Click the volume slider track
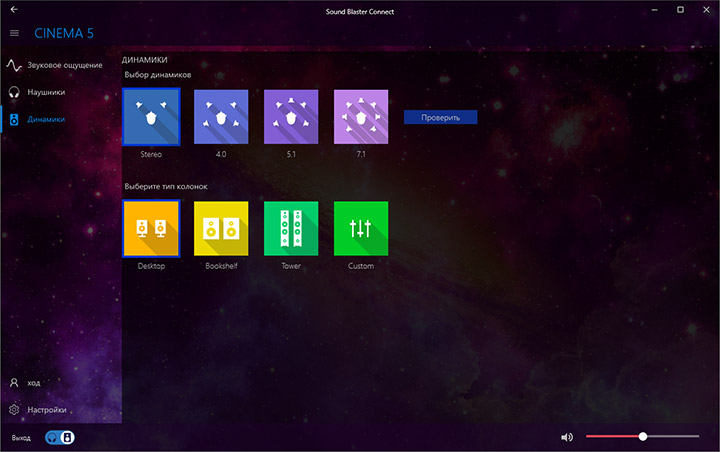The height and width of the screenshot is (452, 720). click(x=642, y=436)
